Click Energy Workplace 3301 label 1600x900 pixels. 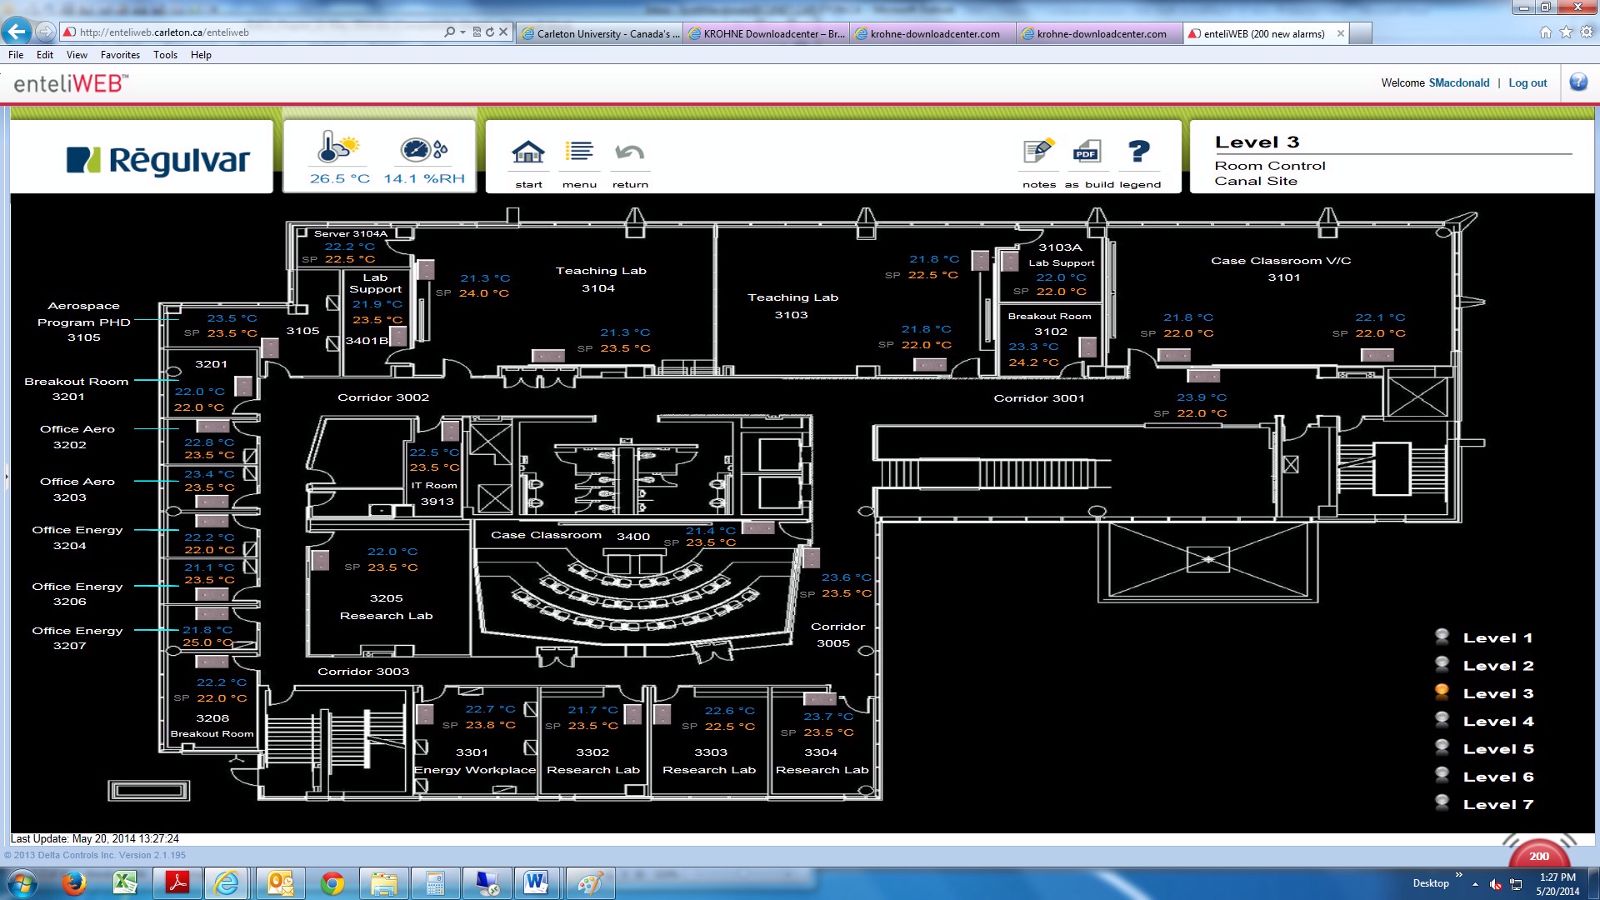tap(475, 761)
